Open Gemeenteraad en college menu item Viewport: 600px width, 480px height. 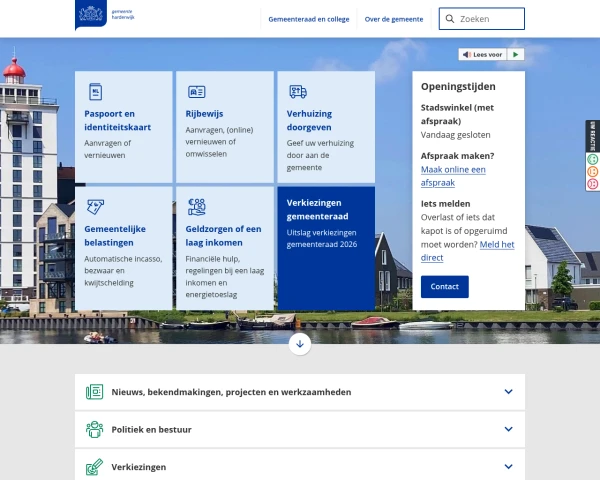(x=309, y=19)
